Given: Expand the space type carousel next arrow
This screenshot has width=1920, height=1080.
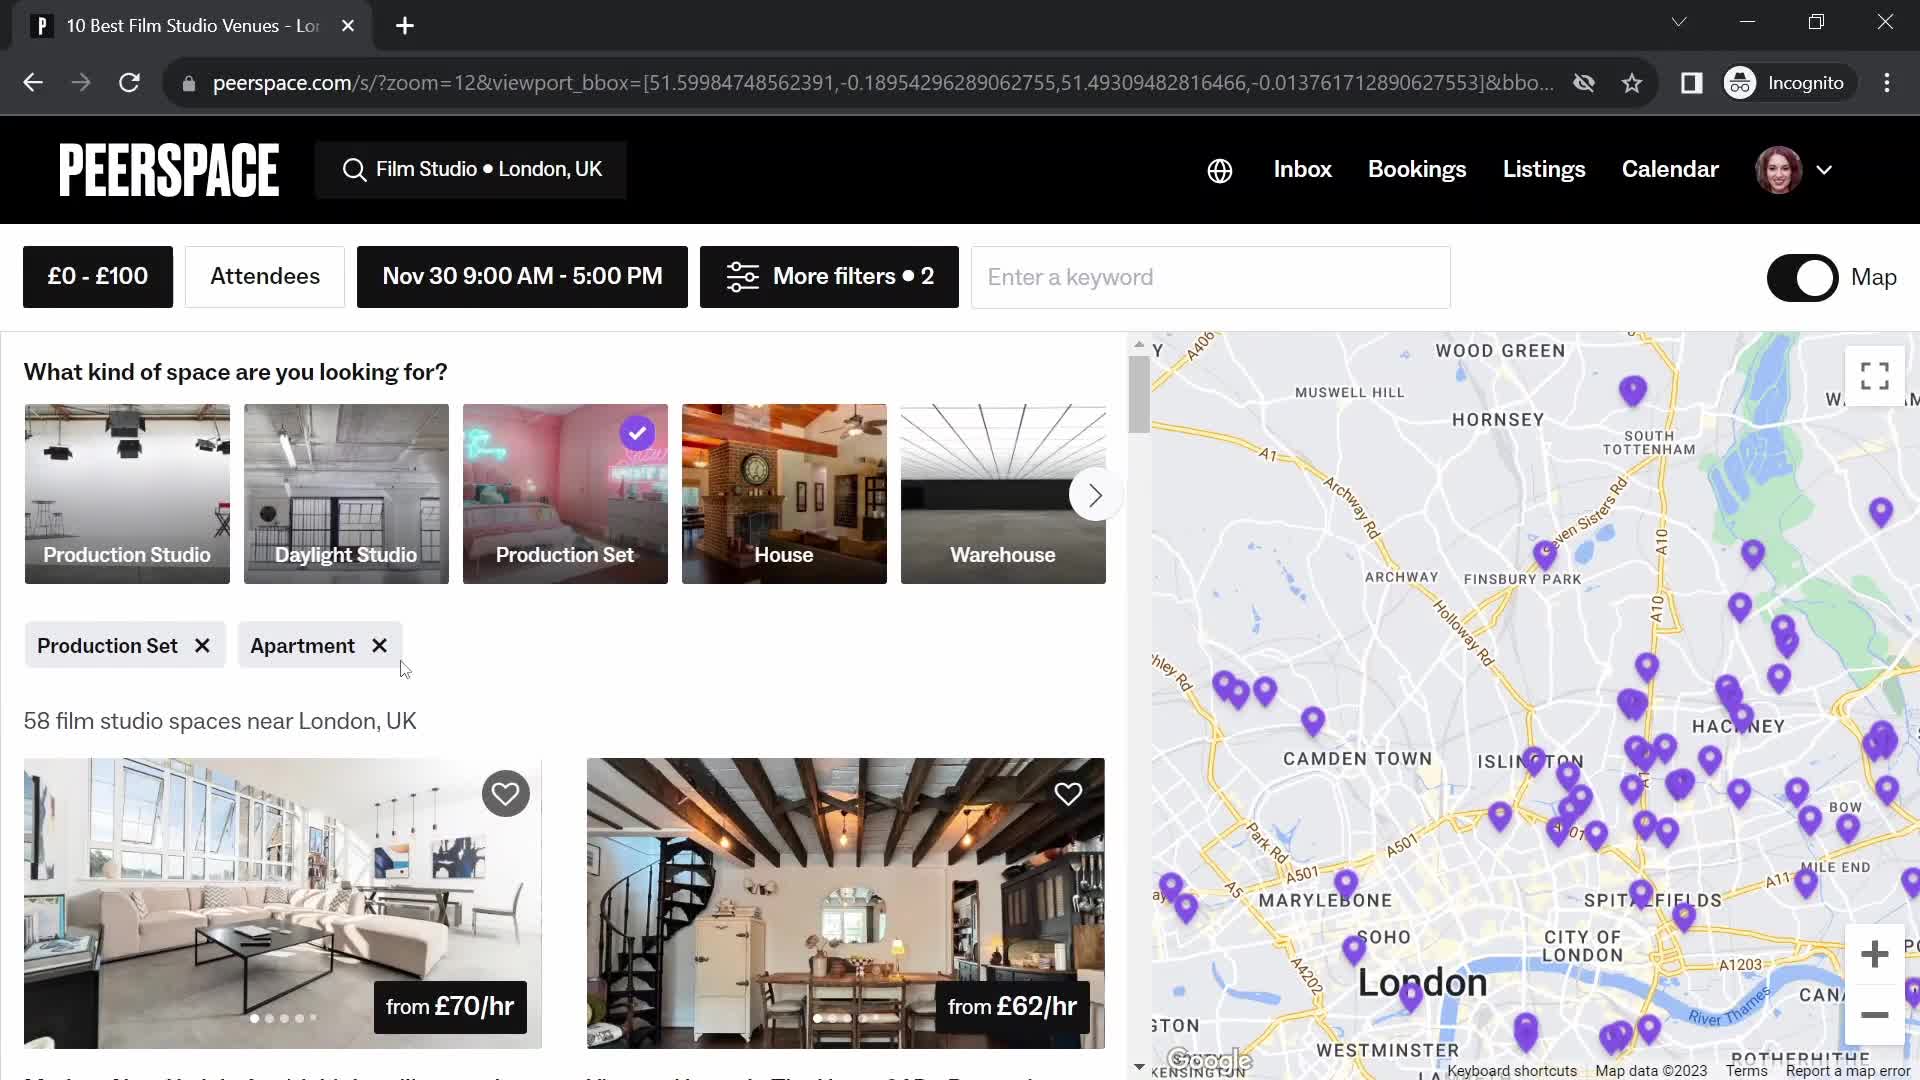Looking at the screenshot, I should [1095, 495].
